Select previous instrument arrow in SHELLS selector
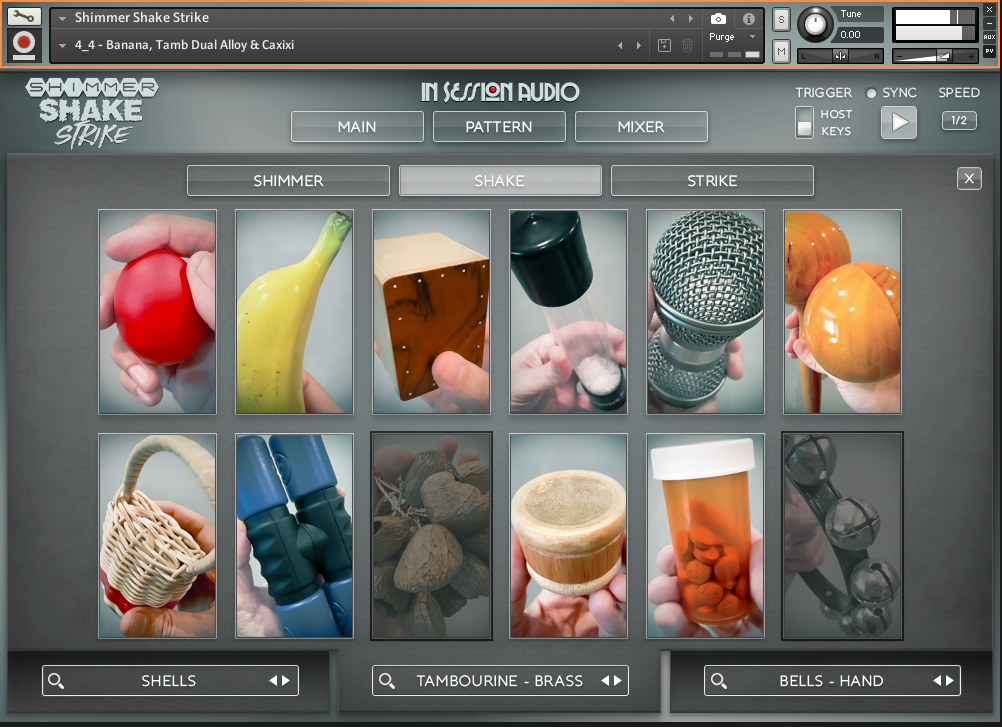The image size is (1002, 727). click(x=273, y=680)
